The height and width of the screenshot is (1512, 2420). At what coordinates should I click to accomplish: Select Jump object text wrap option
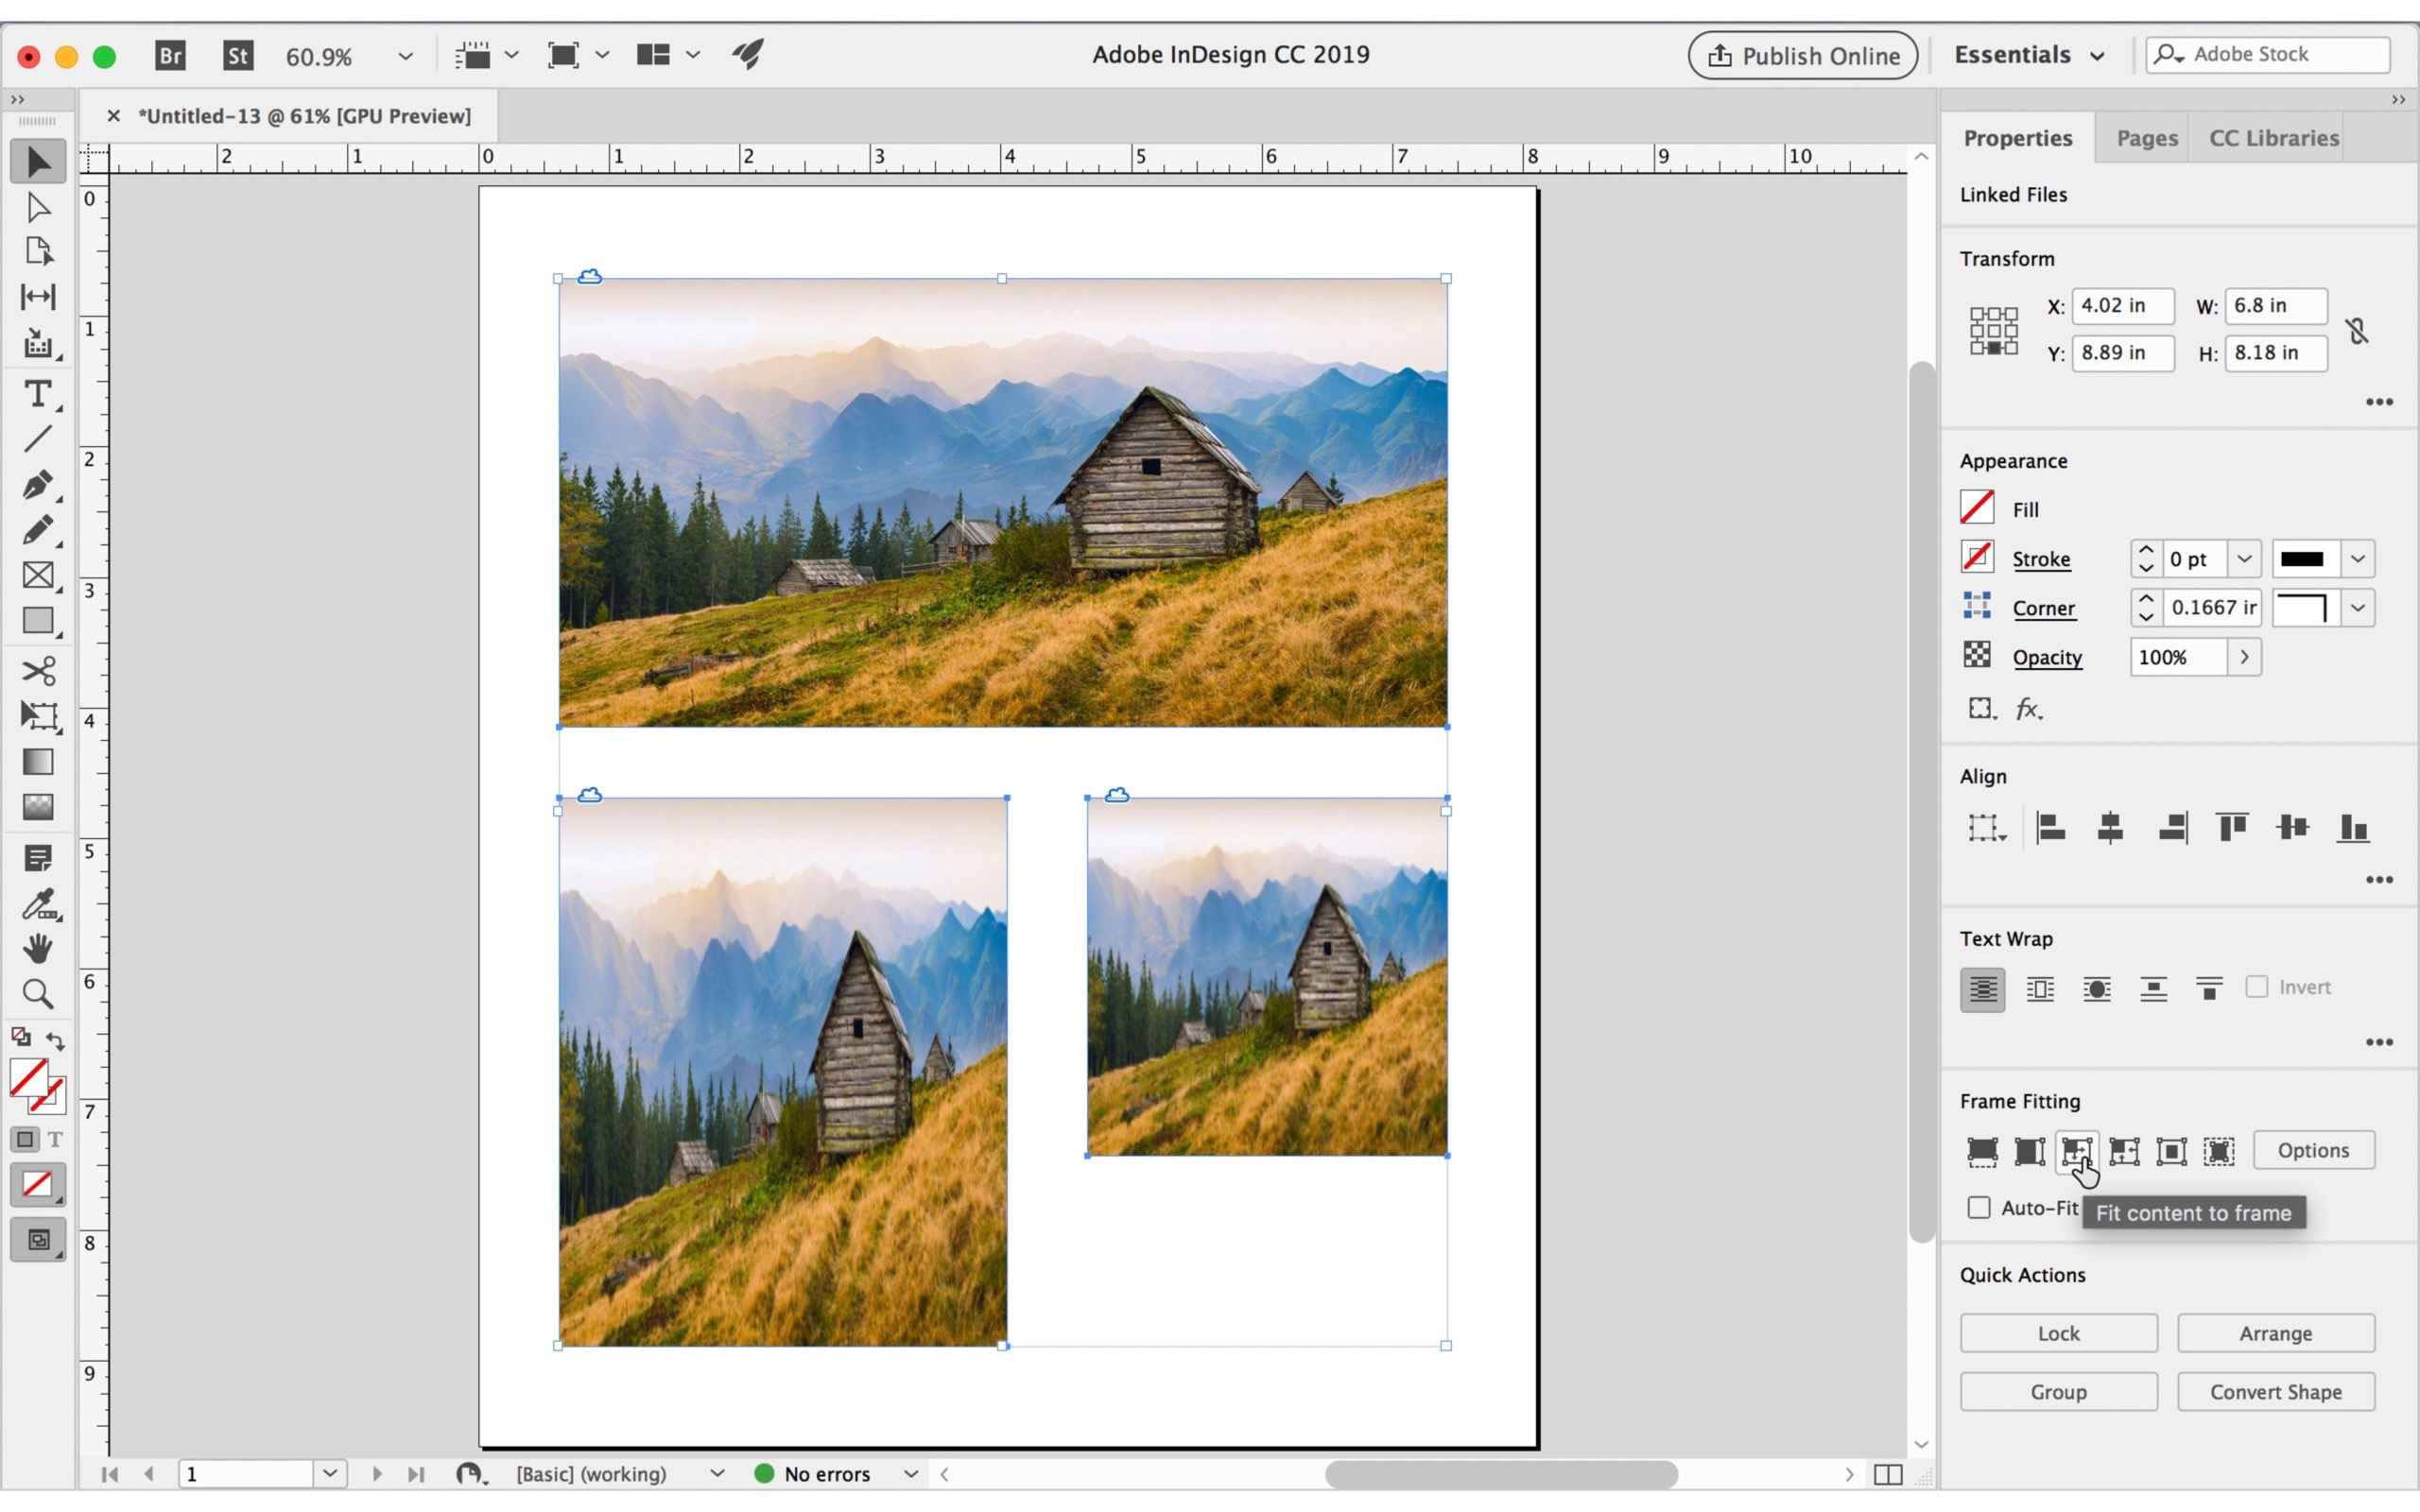[2153, 989]
